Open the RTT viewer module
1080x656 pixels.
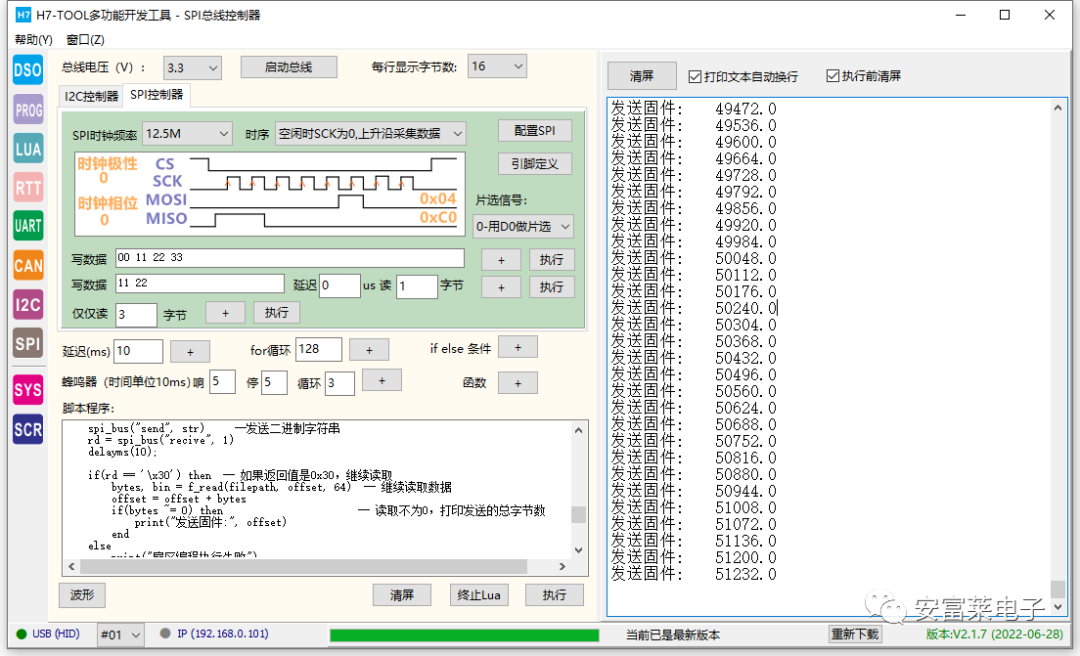[x=28, y=187]
